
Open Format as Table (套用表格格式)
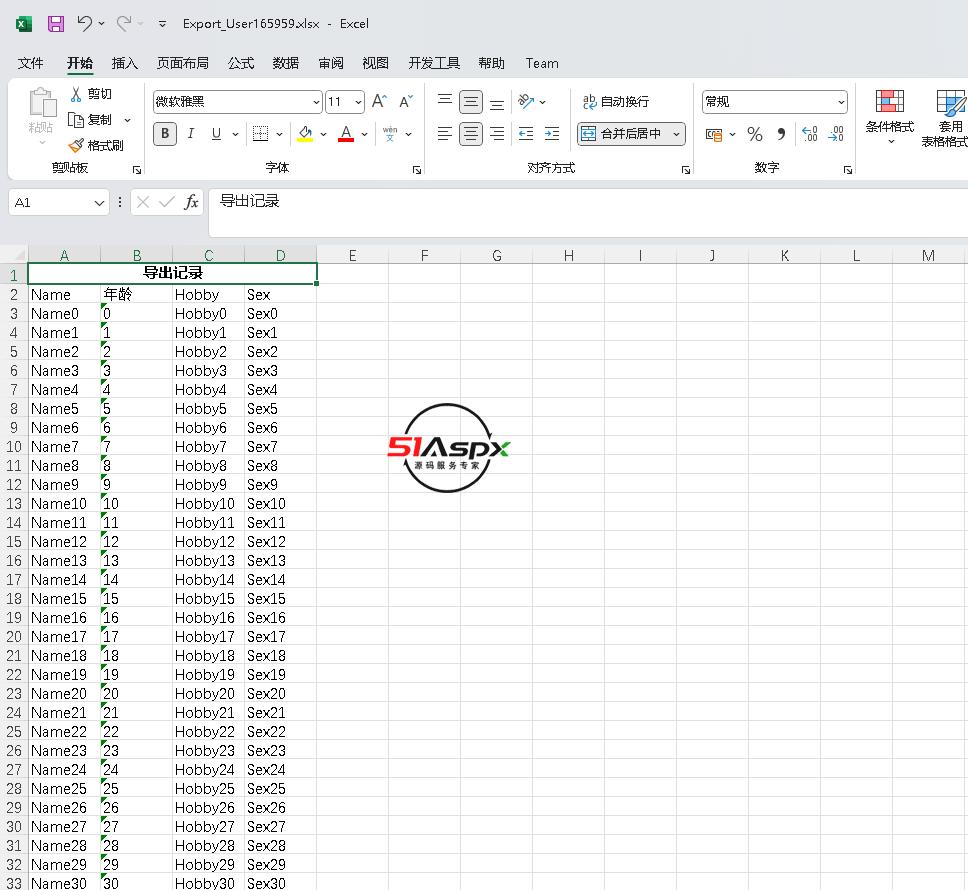coord(945,117)
